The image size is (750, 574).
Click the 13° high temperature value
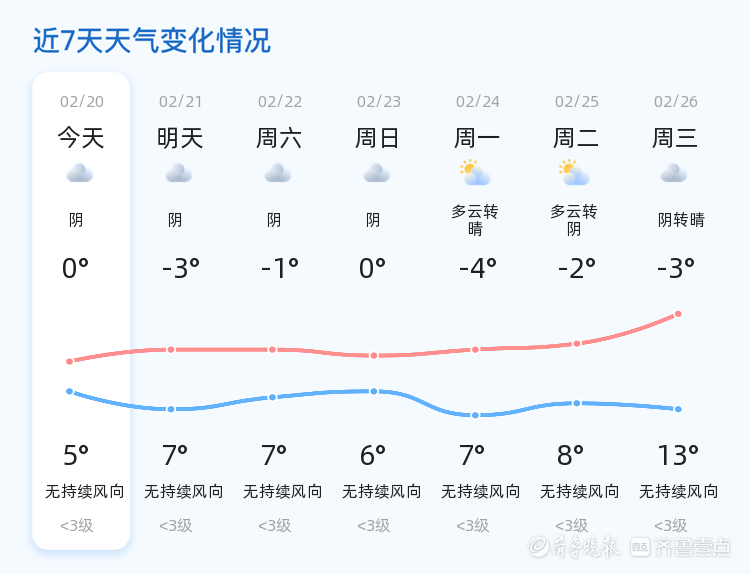(678, 455)
